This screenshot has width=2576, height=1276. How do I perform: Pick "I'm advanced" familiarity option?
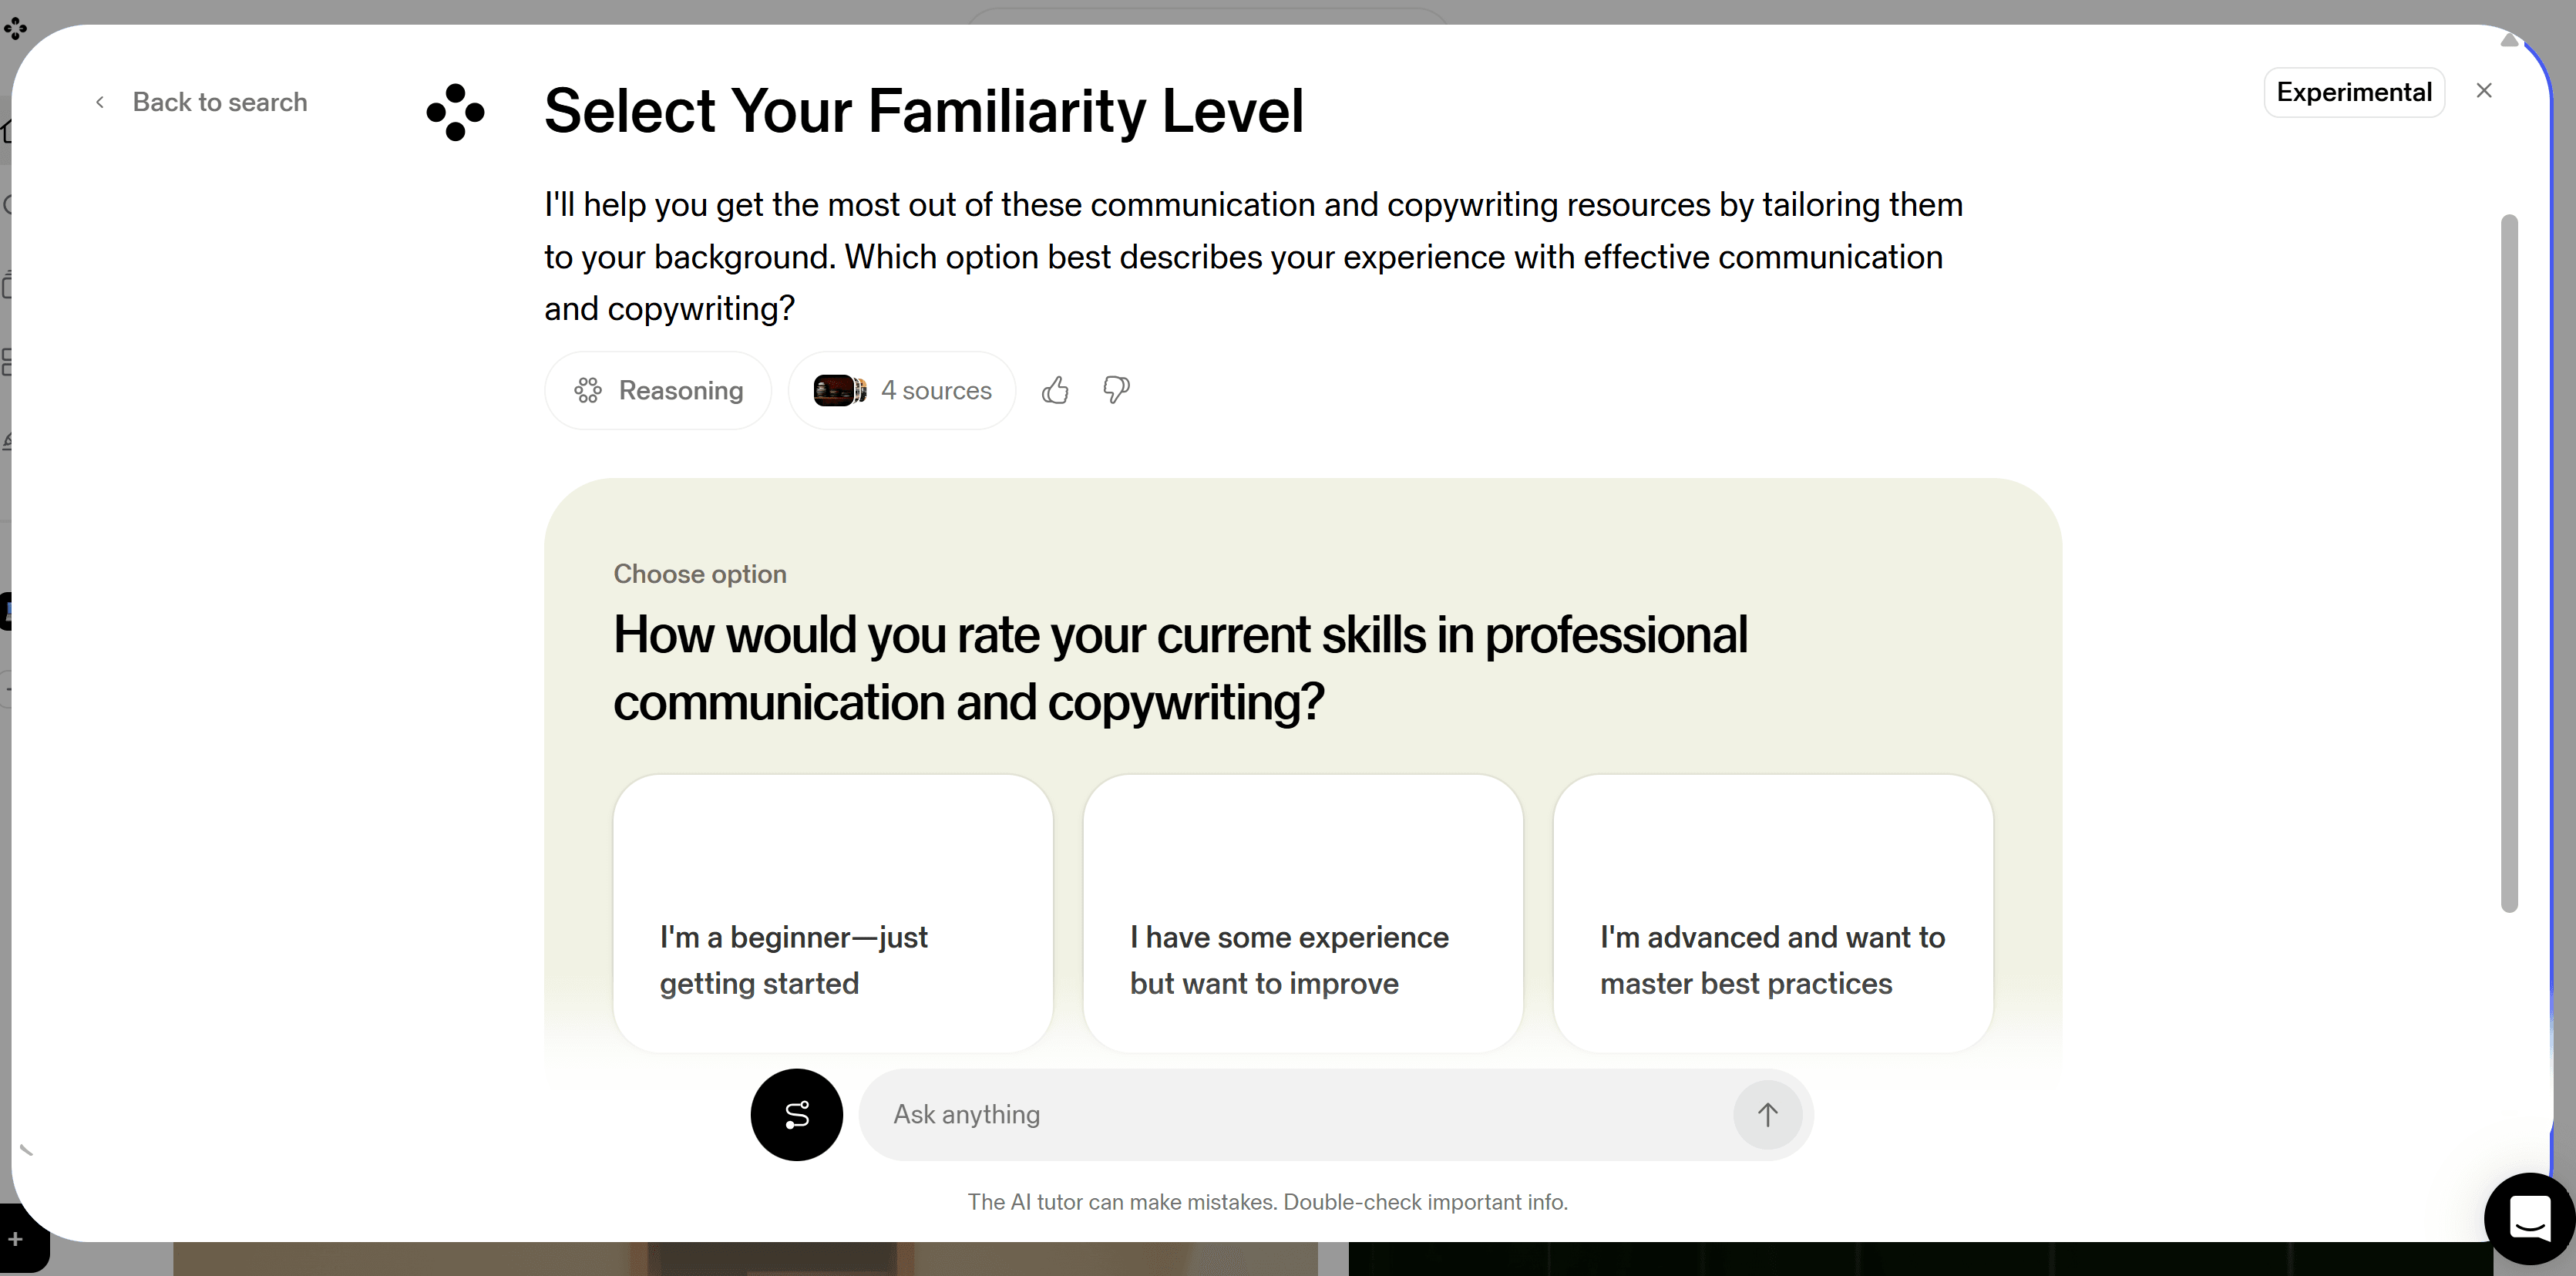(1772, 913)
